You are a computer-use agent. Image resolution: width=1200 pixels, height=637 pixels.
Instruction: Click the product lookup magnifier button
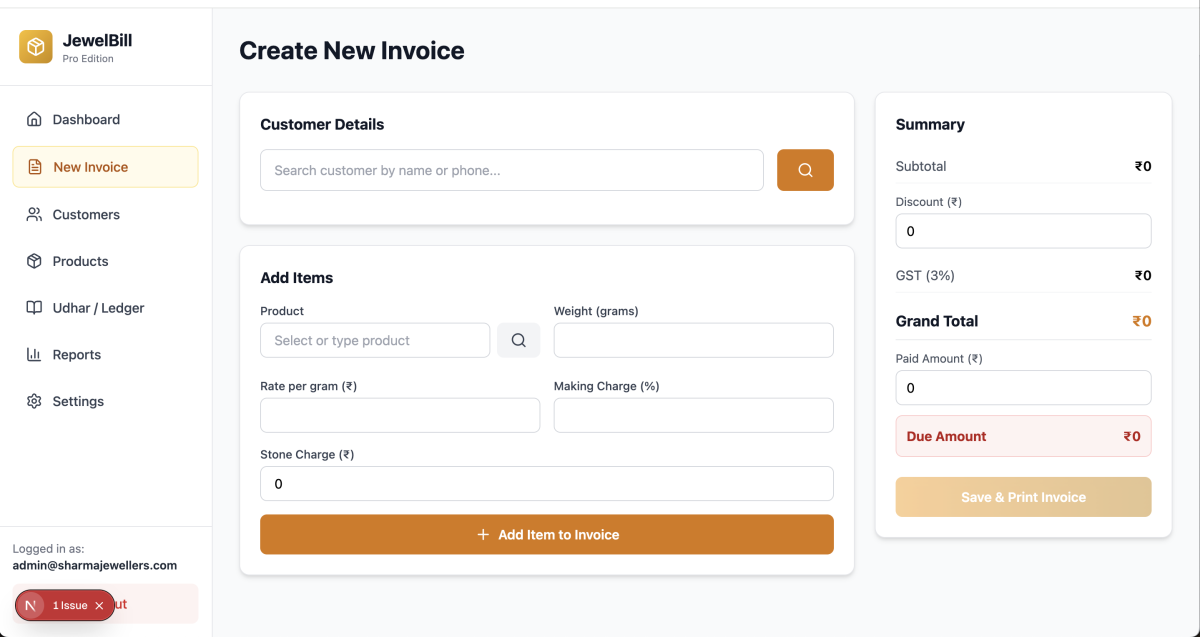click(x=519, y=341)
